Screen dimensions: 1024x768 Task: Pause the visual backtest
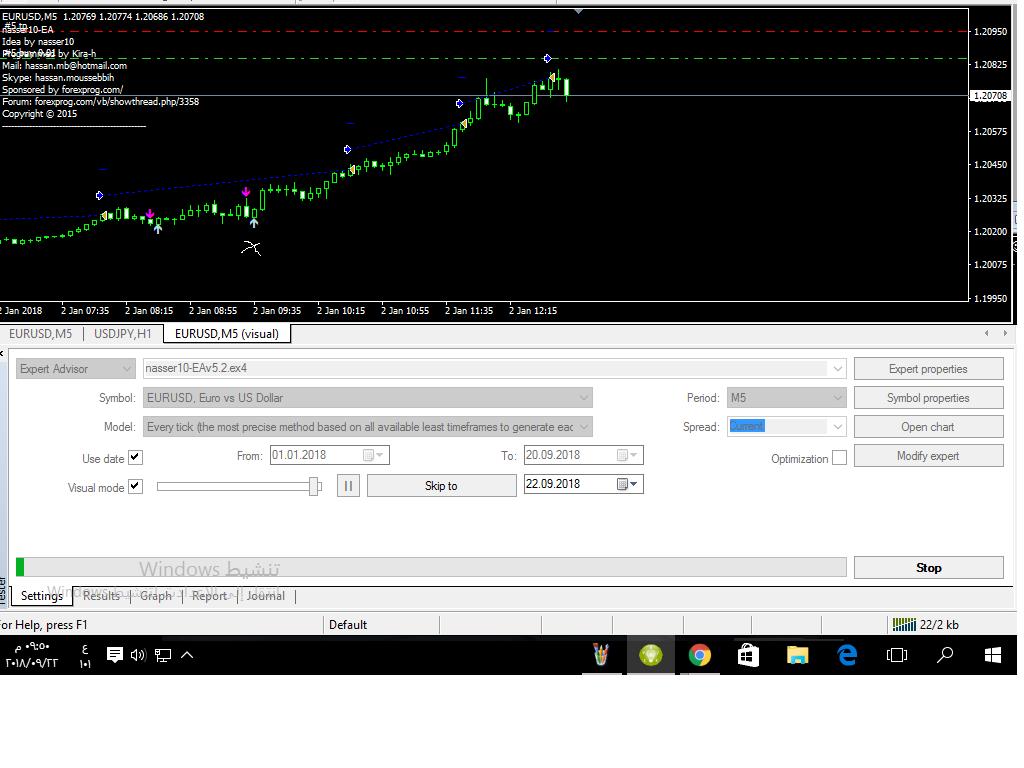pos(348,486)
